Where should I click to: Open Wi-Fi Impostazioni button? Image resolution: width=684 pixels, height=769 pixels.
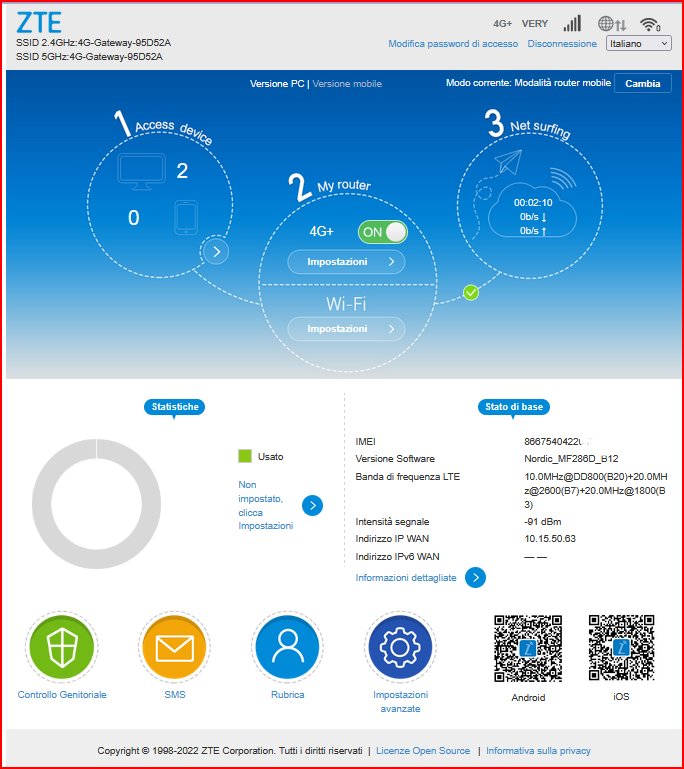pos(346,329)
